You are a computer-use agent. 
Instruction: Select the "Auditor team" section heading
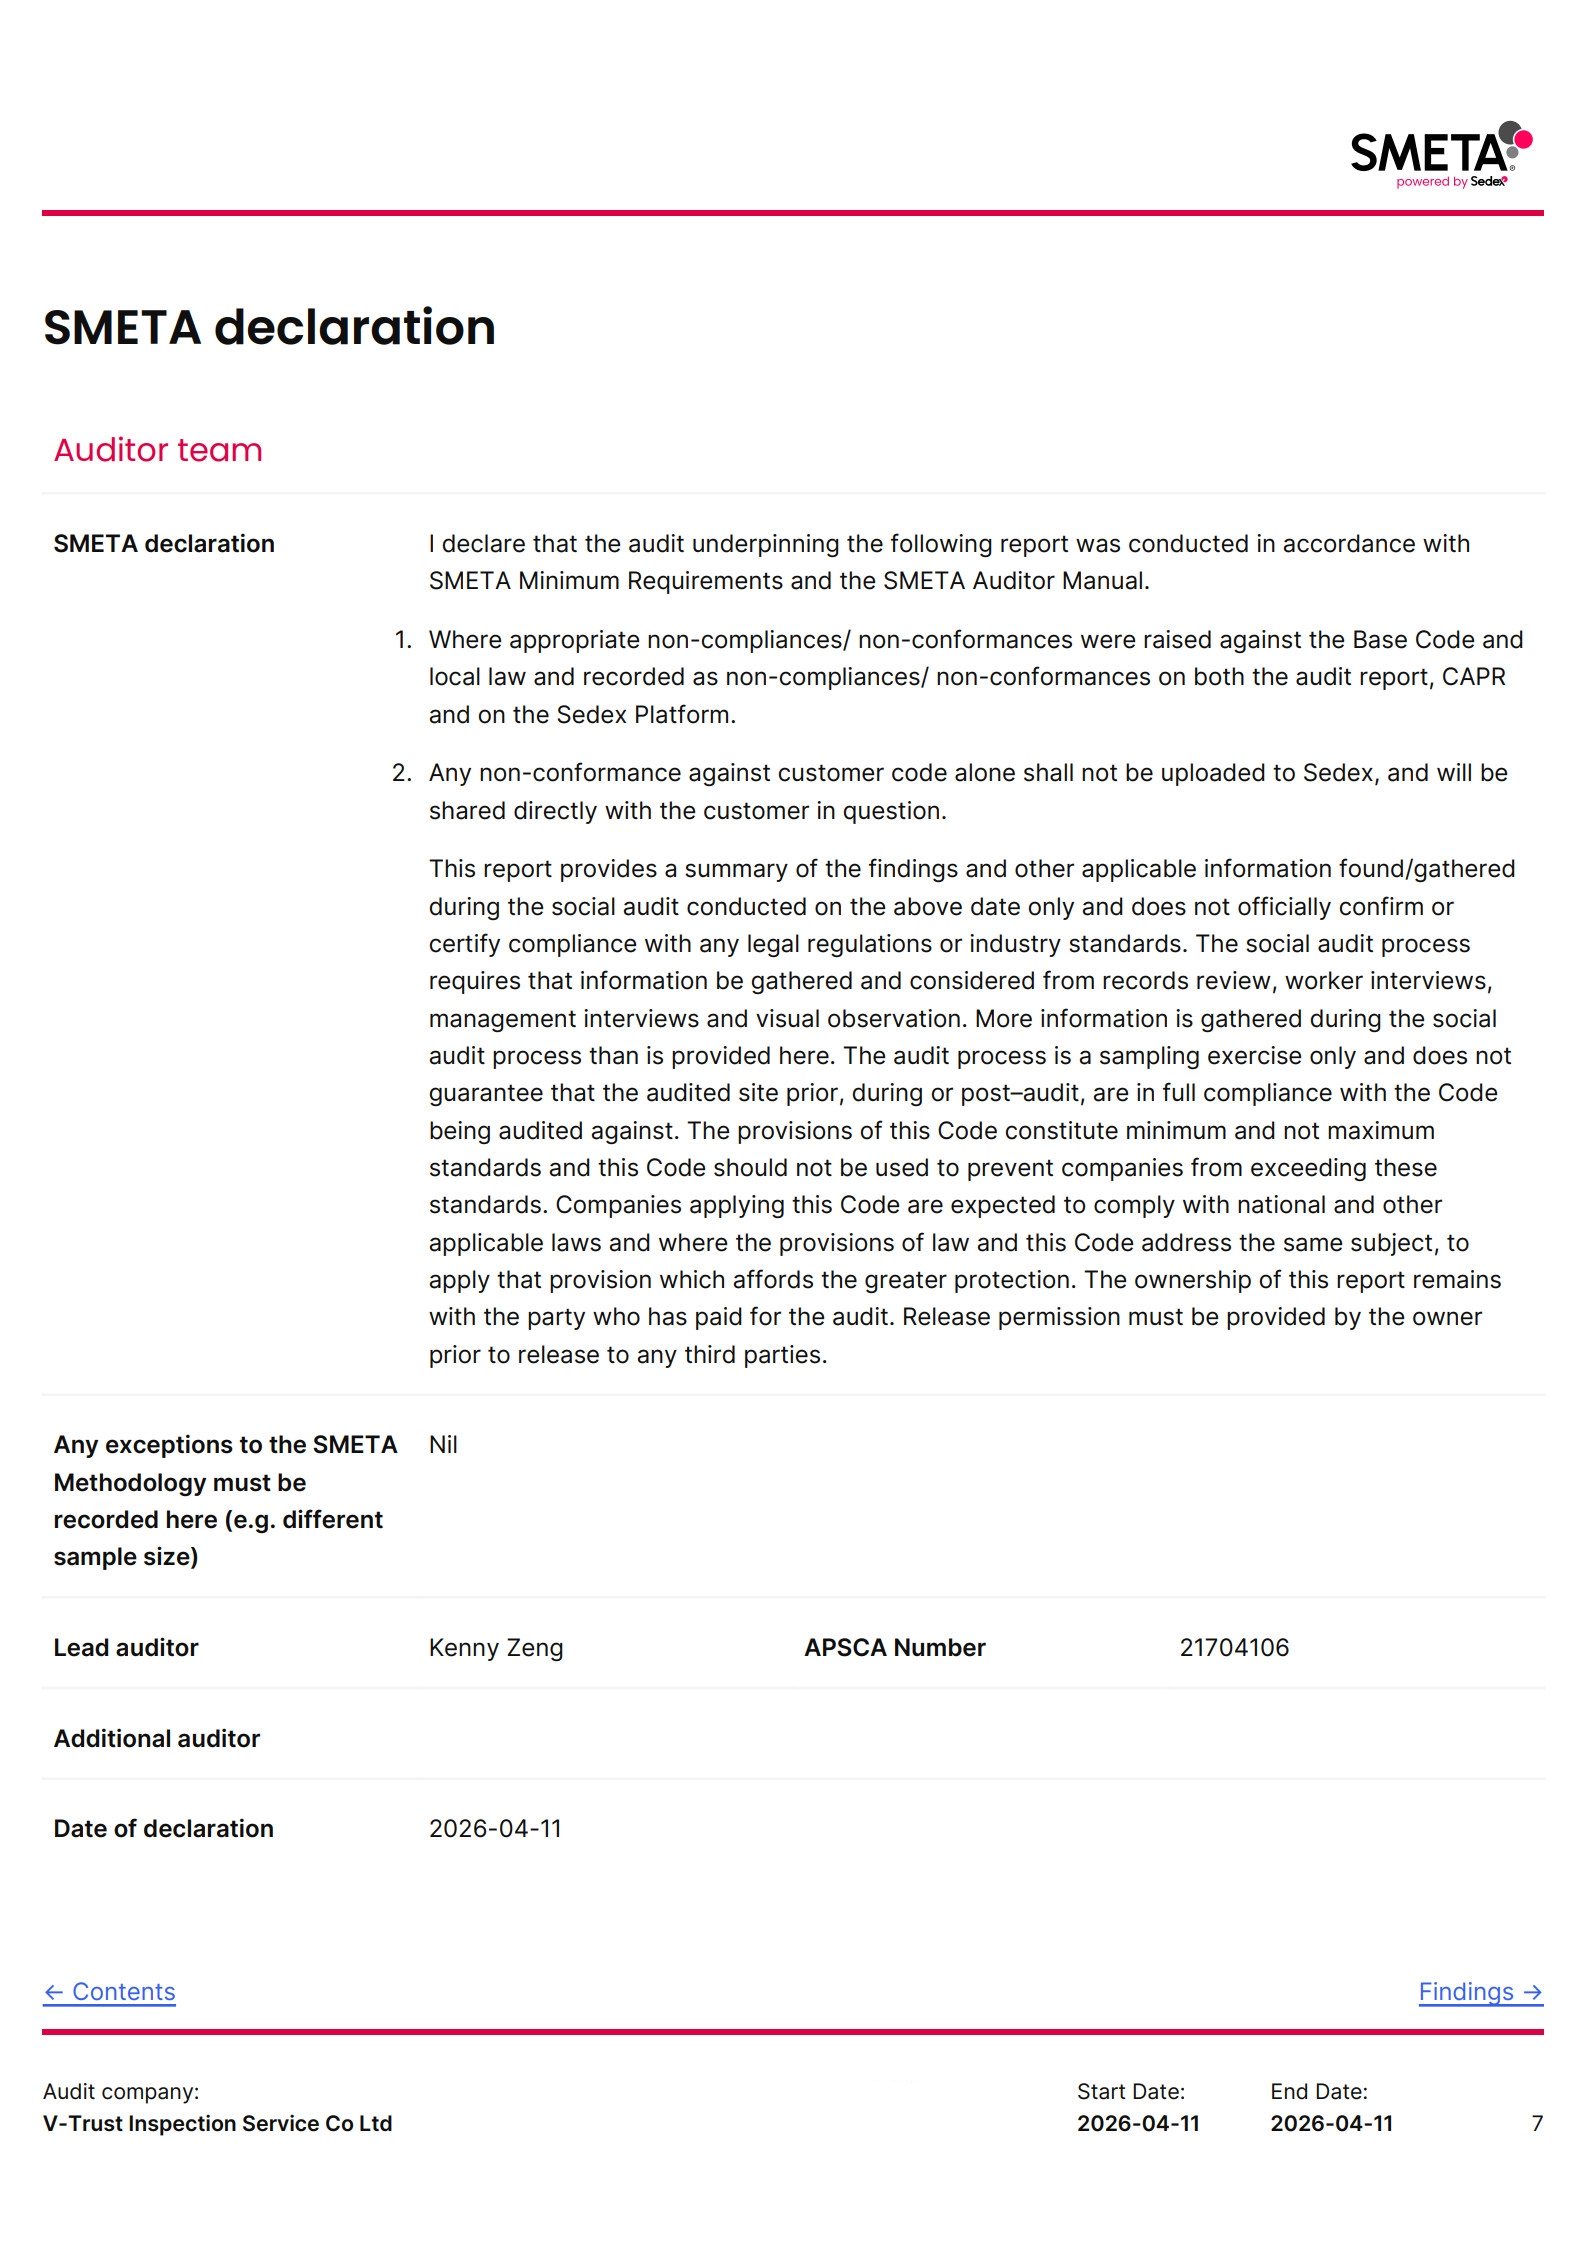(x=158, y=450)
